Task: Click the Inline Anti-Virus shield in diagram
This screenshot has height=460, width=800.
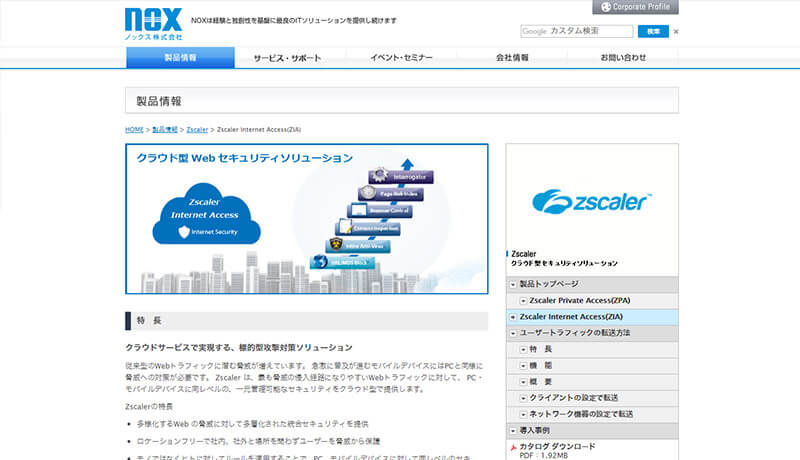Action: [336, 245]
